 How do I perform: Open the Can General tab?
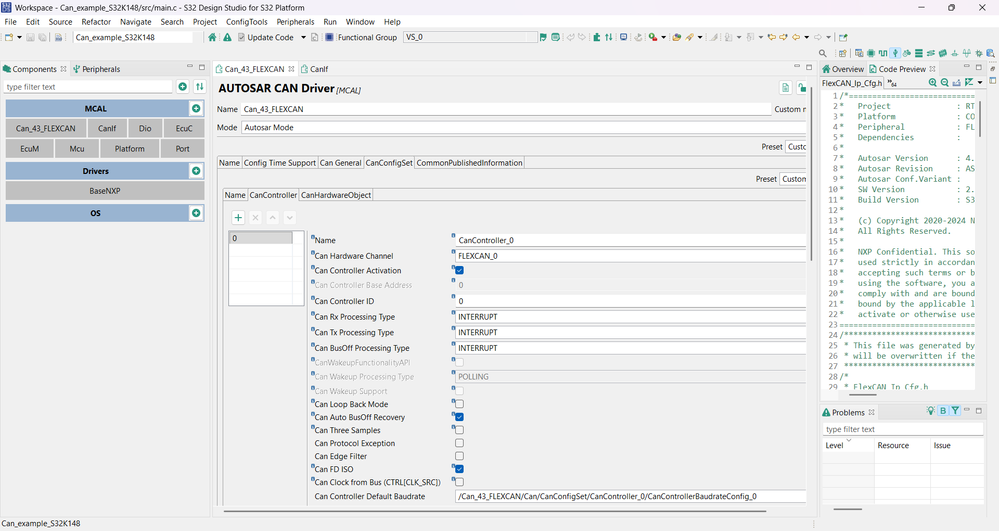[340, 163]
